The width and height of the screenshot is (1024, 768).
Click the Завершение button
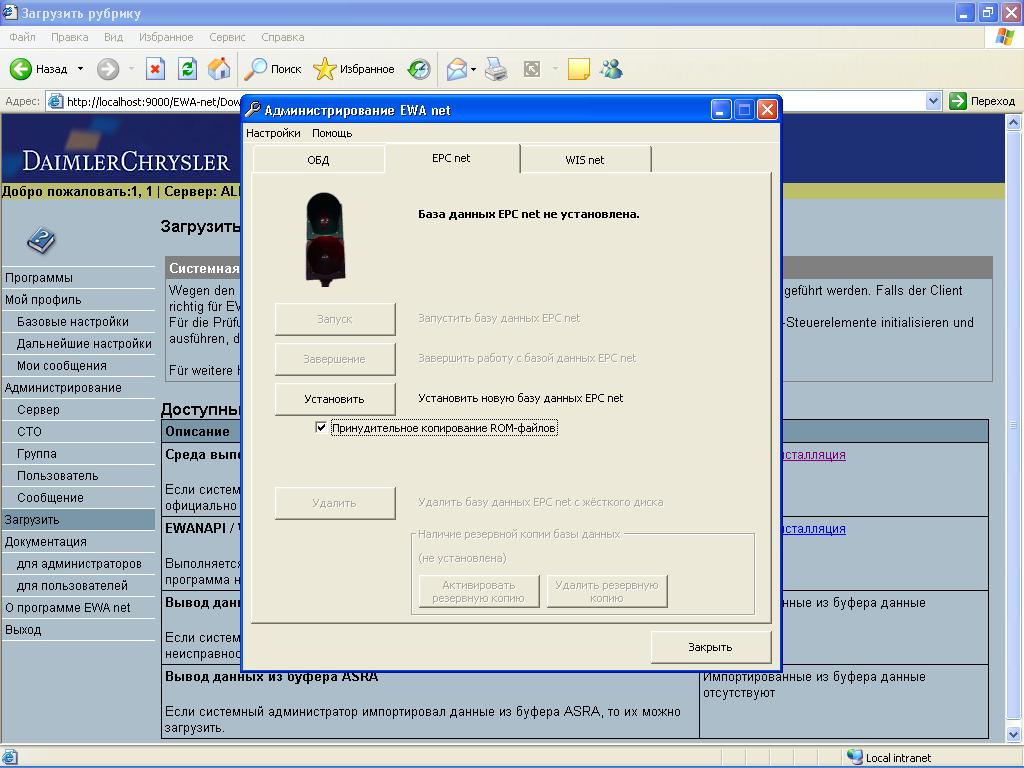pyautogui.click(x=334, y=359)
